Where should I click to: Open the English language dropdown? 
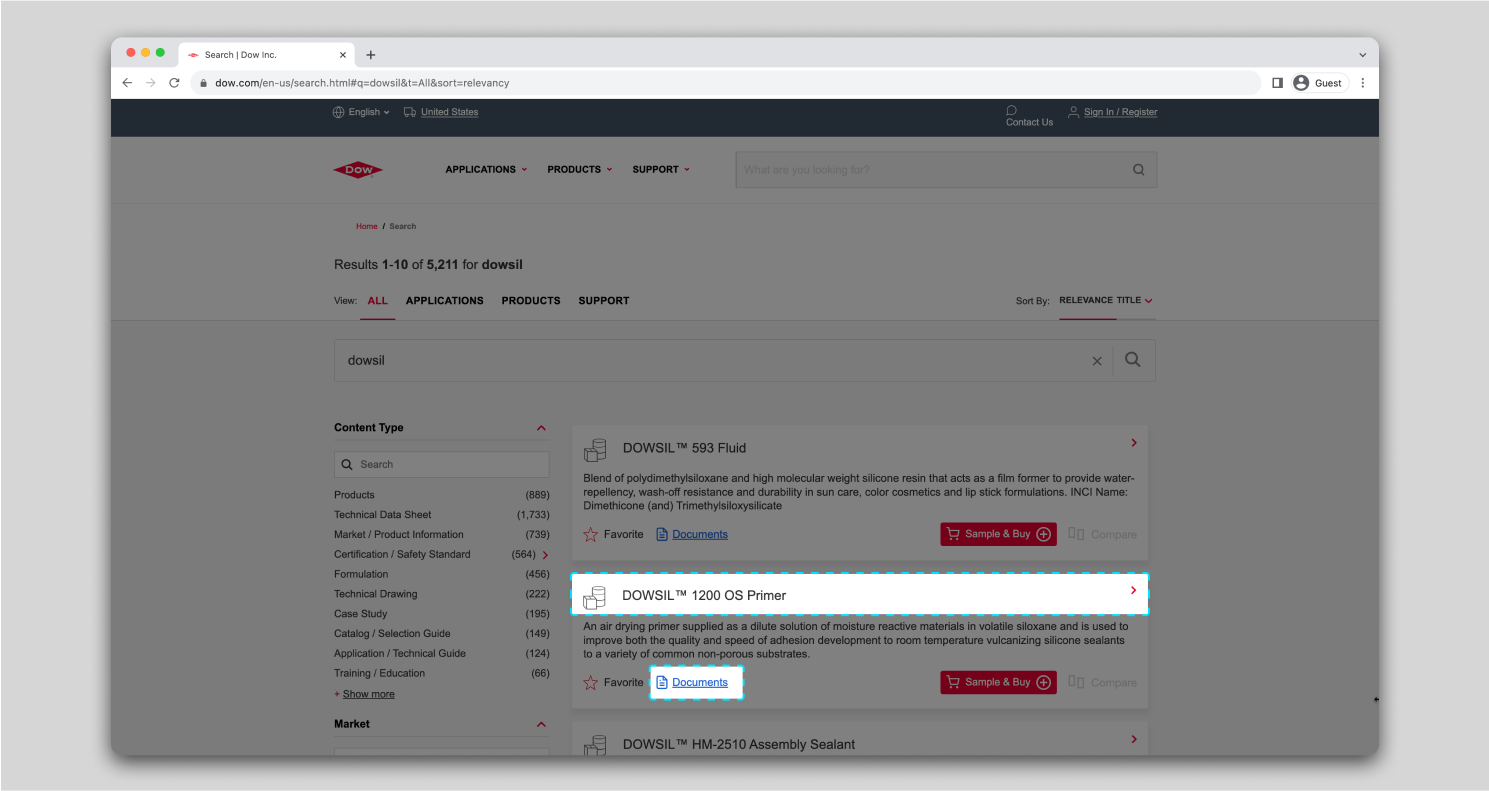click(361, 112)
